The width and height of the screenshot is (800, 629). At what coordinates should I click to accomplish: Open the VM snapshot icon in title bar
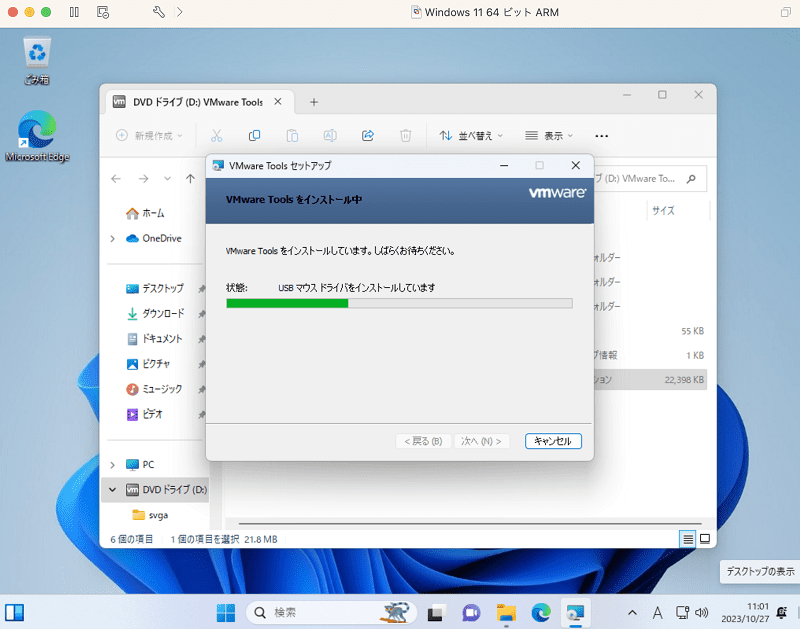click(x=103, y=12)
